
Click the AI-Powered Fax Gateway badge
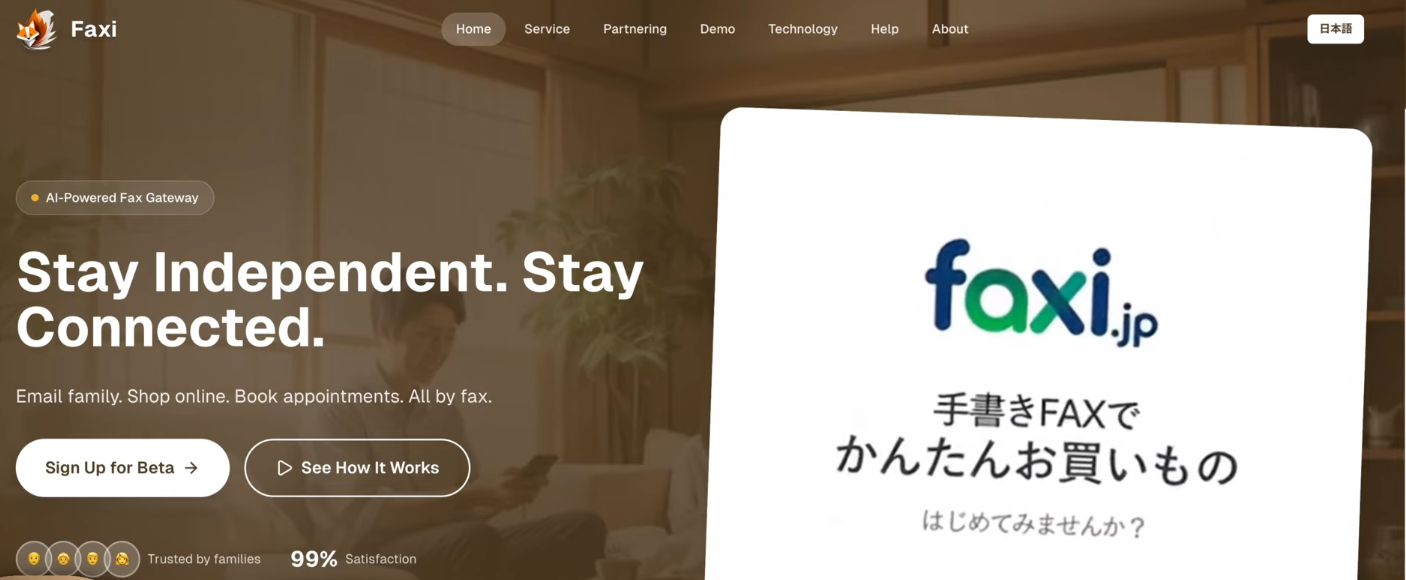pos(115,198)
